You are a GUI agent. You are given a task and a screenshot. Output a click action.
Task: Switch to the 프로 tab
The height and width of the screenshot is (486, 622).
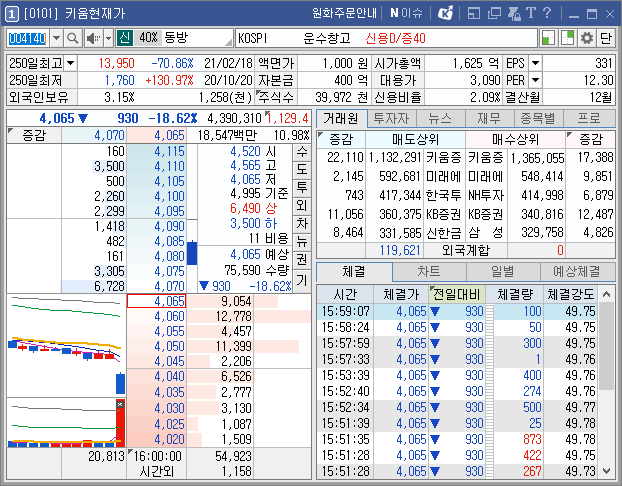589,119
